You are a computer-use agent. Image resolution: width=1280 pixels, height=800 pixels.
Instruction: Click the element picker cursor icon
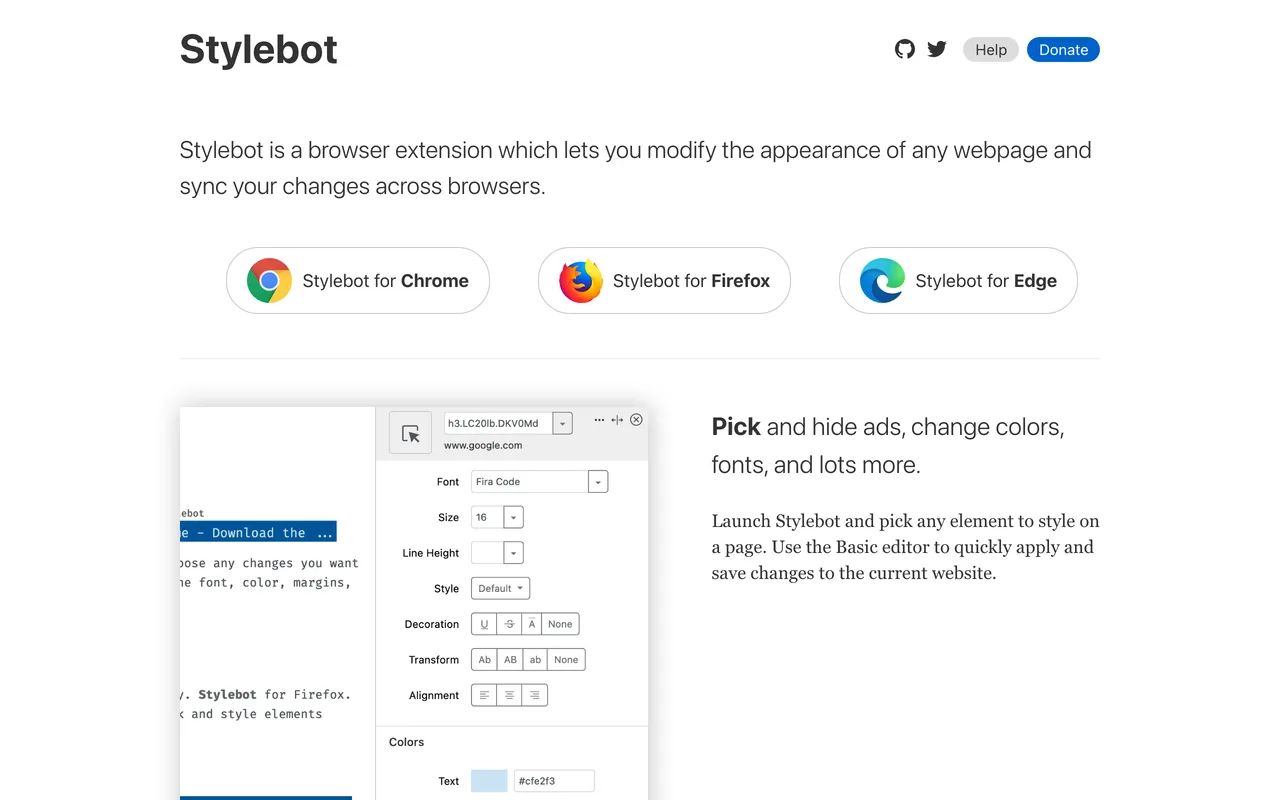(410, 433)
